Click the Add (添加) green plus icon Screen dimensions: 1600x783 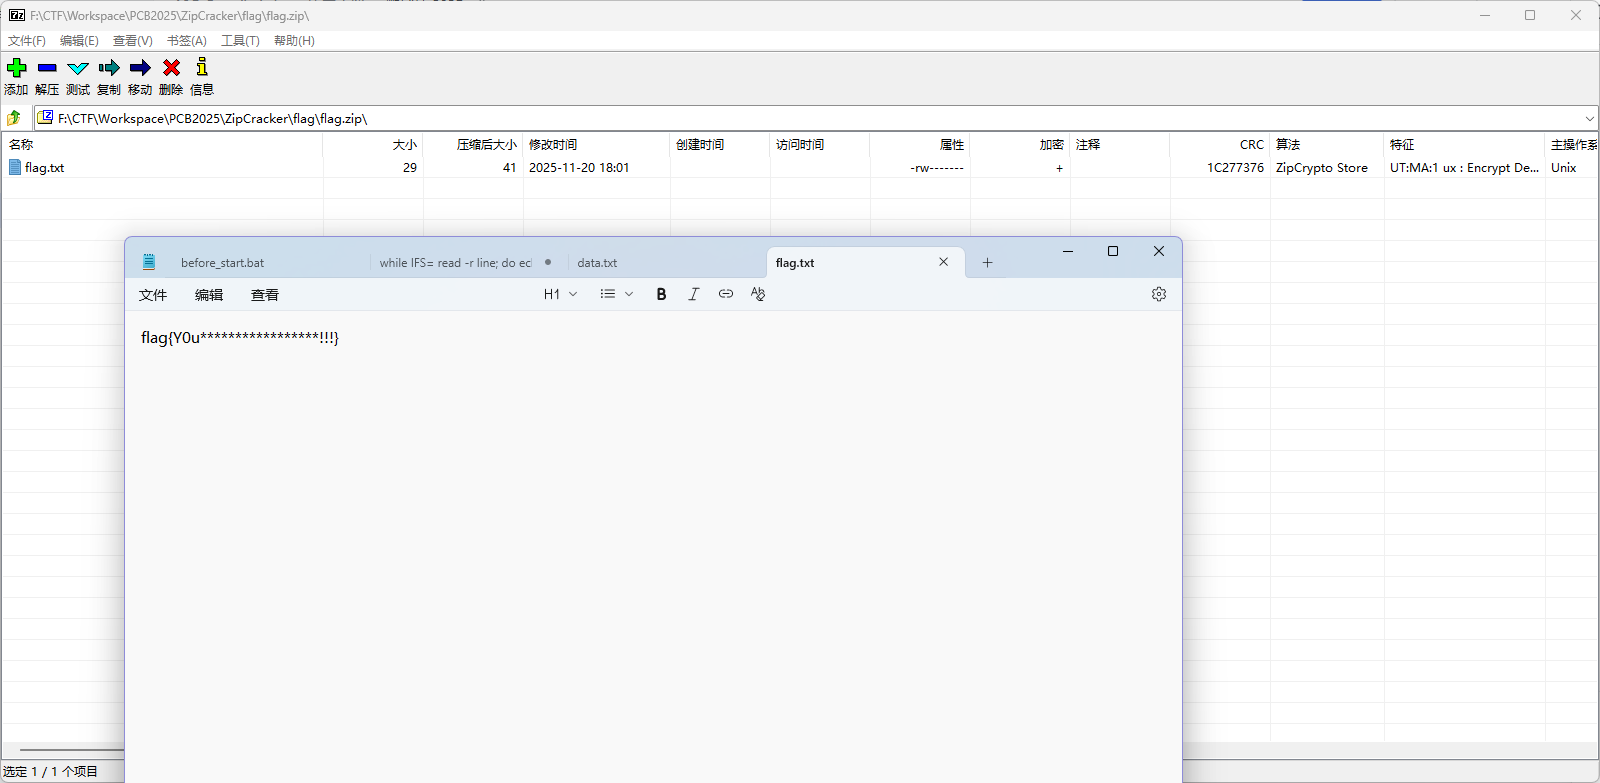(17, 68)
